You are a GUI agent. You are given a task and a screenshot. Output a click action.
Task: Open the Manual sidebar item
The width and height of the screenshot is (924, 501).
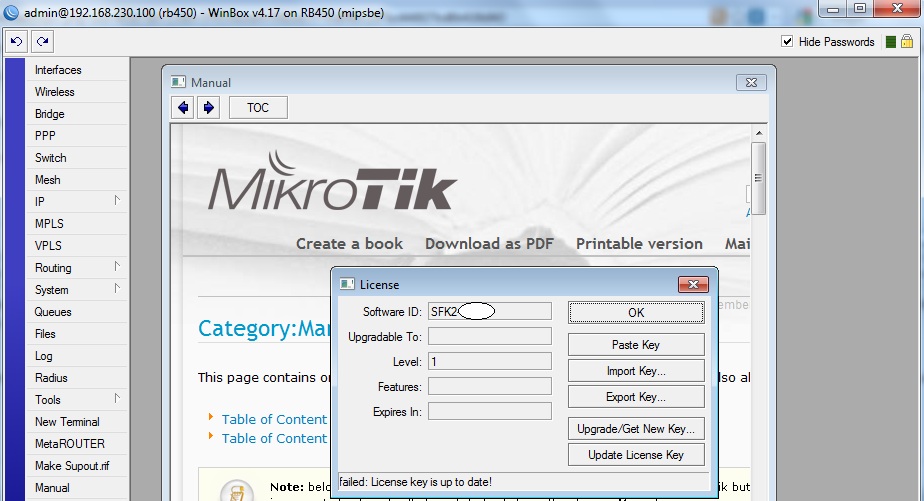77,487
